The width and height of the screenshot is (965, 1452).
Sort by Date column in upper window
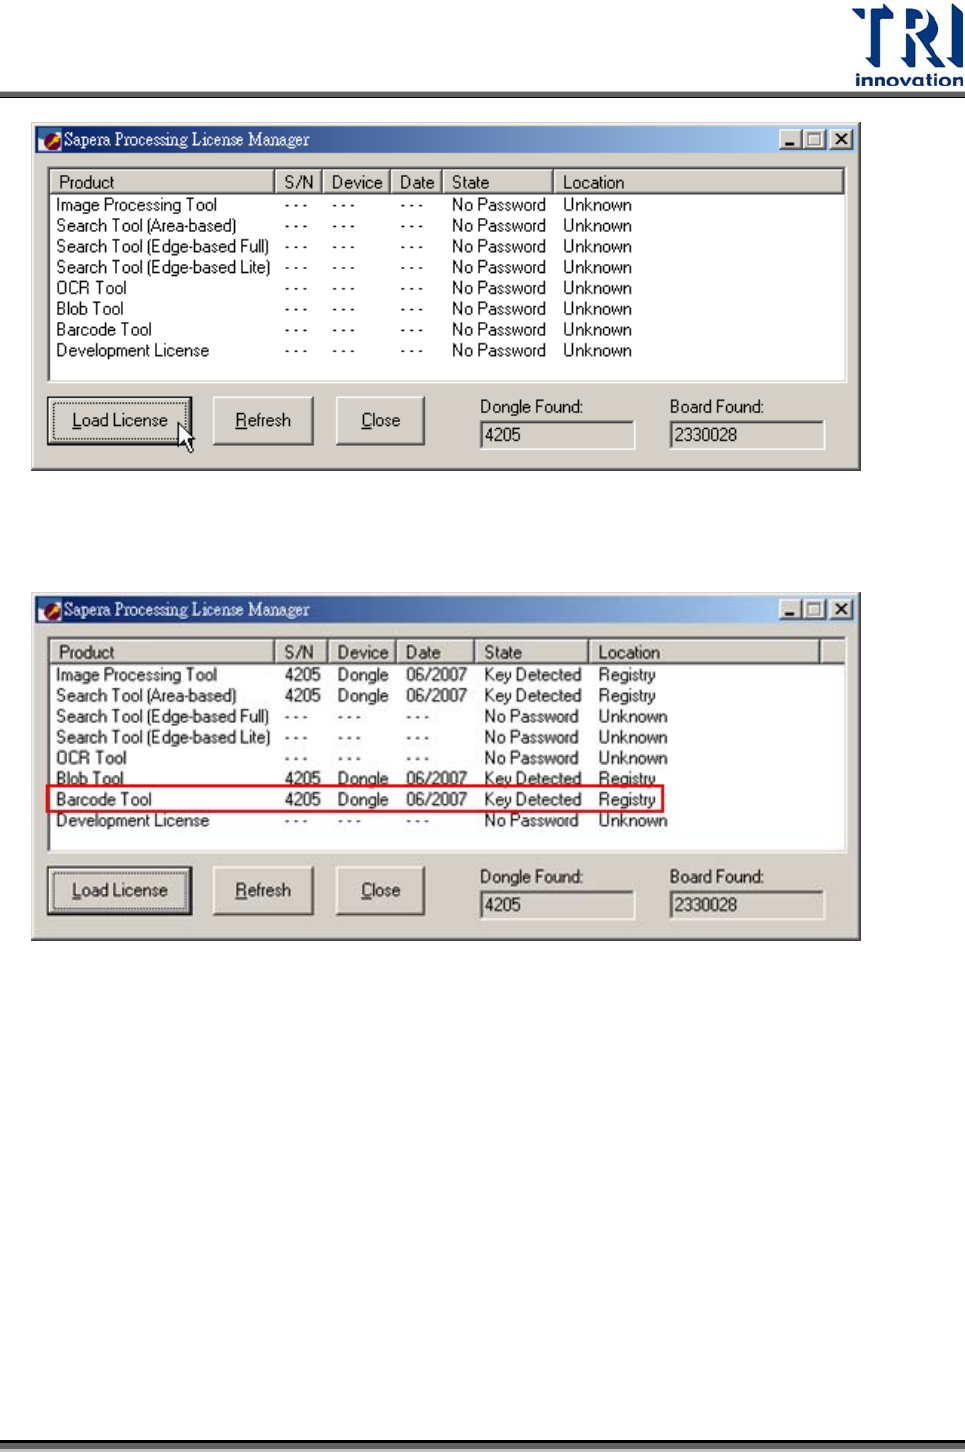(x=416, y=182)
